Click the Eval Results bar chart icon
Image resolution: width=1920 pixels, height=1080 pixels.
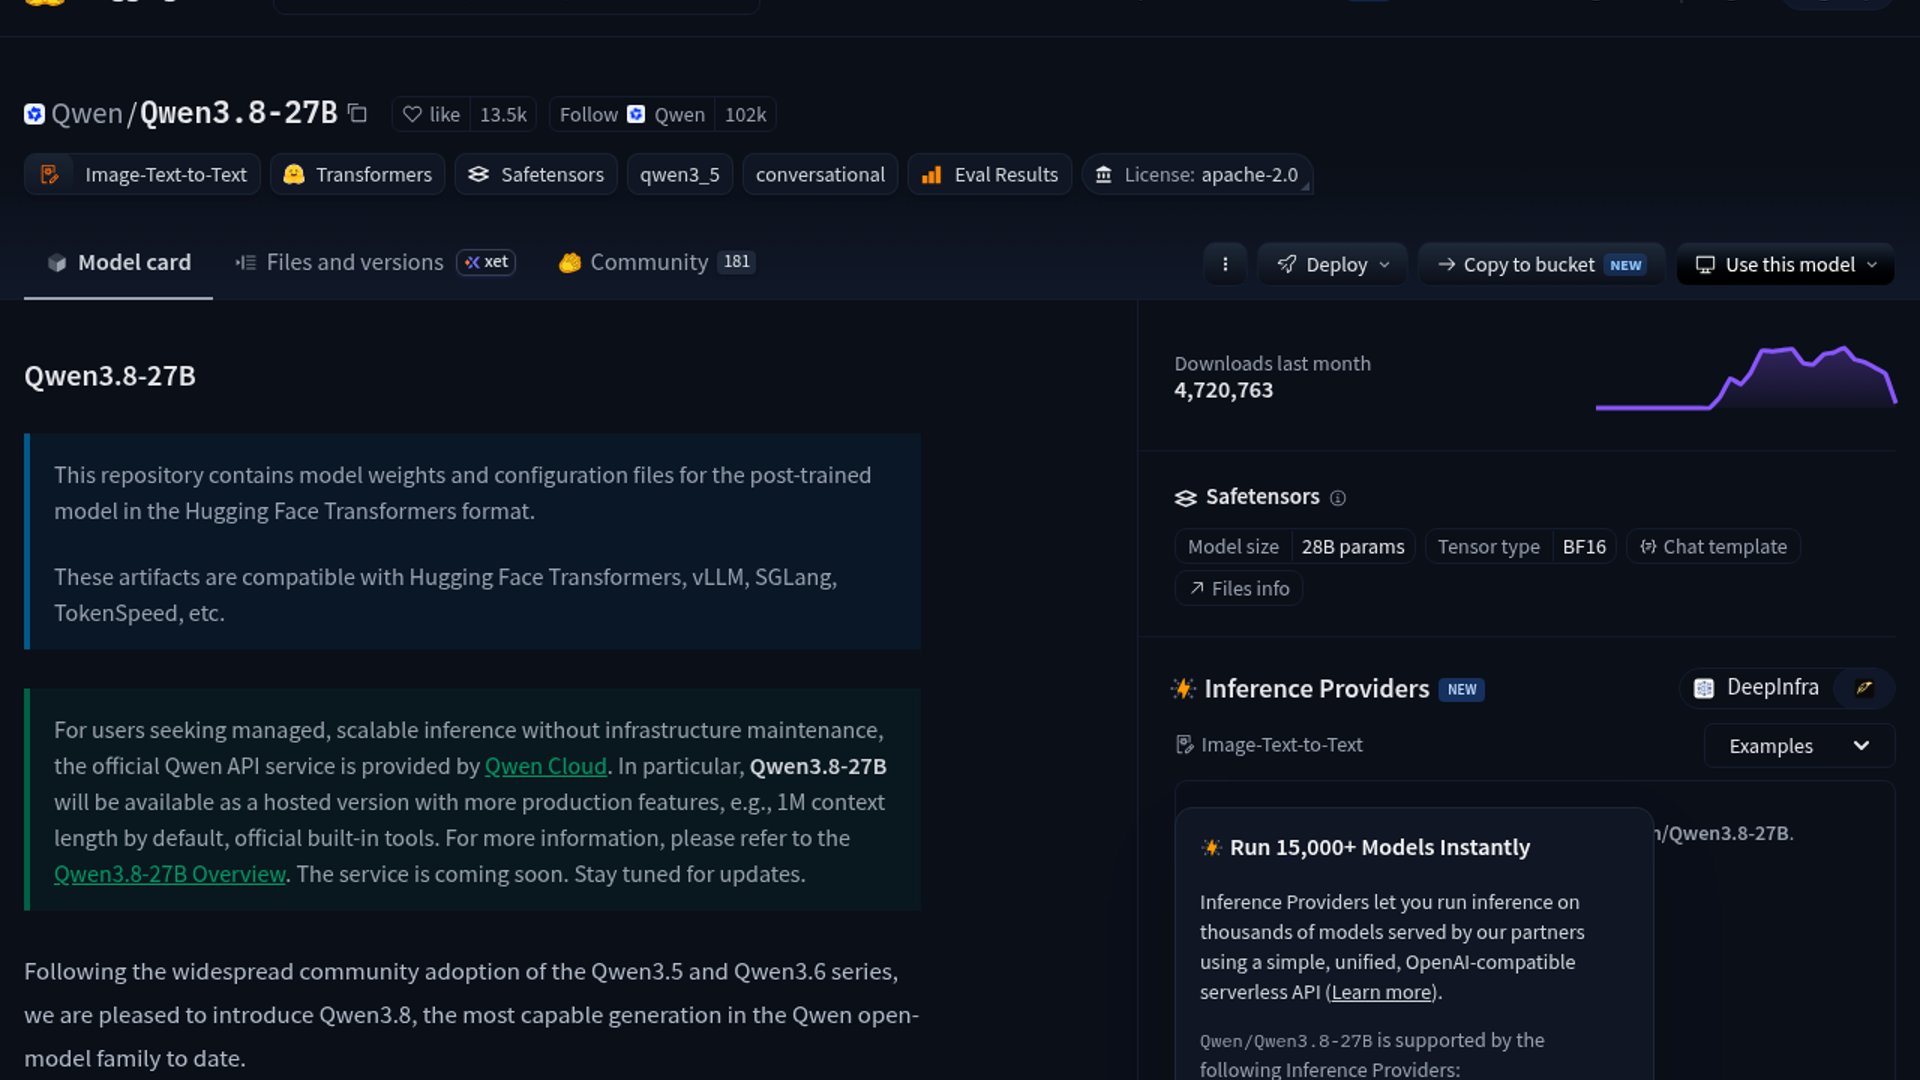tap(931, 175)
